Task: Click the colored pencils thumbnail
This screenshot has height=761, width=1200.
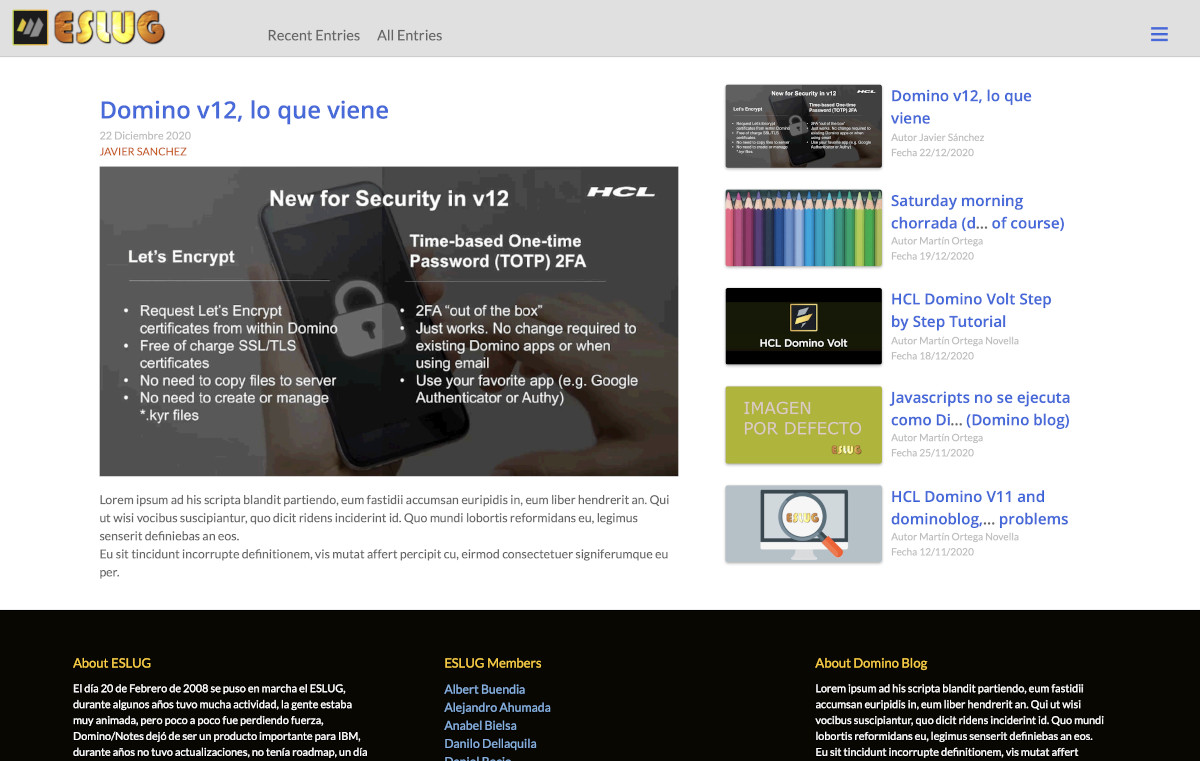Action: point(803,228)
